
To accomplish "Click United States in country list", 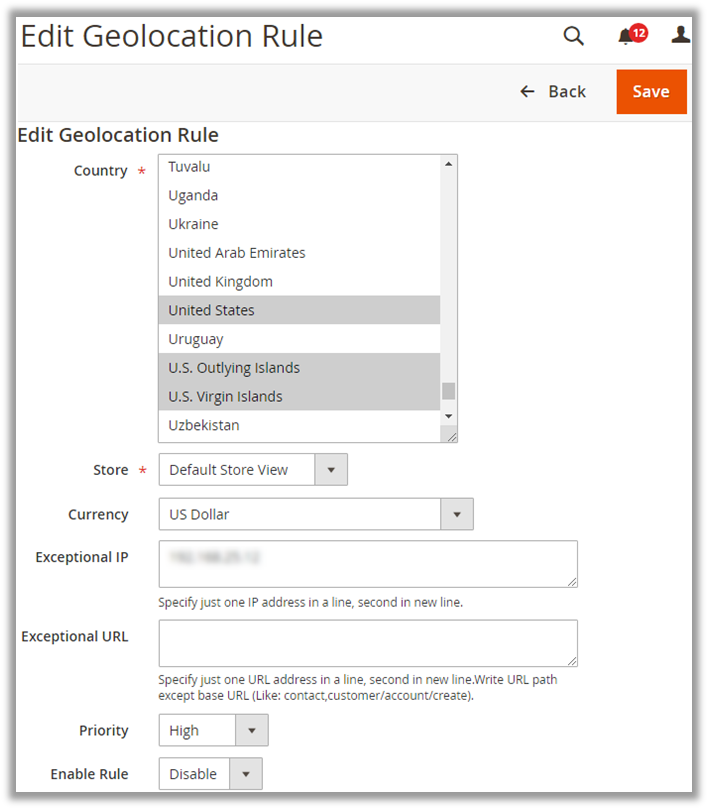I will 211,310.
